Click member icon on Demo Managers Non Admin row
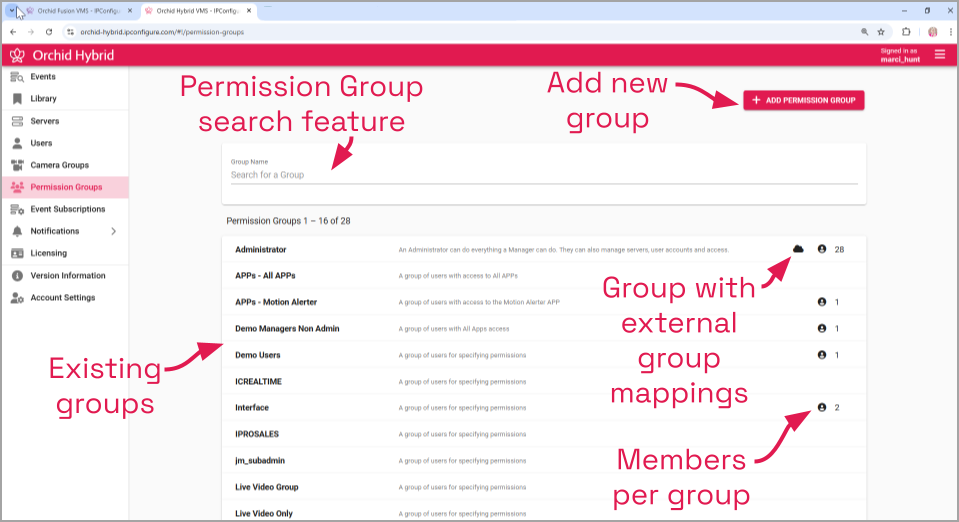Image resolution: width=959 pixels, height=522 pixels. tap(822, 329)
